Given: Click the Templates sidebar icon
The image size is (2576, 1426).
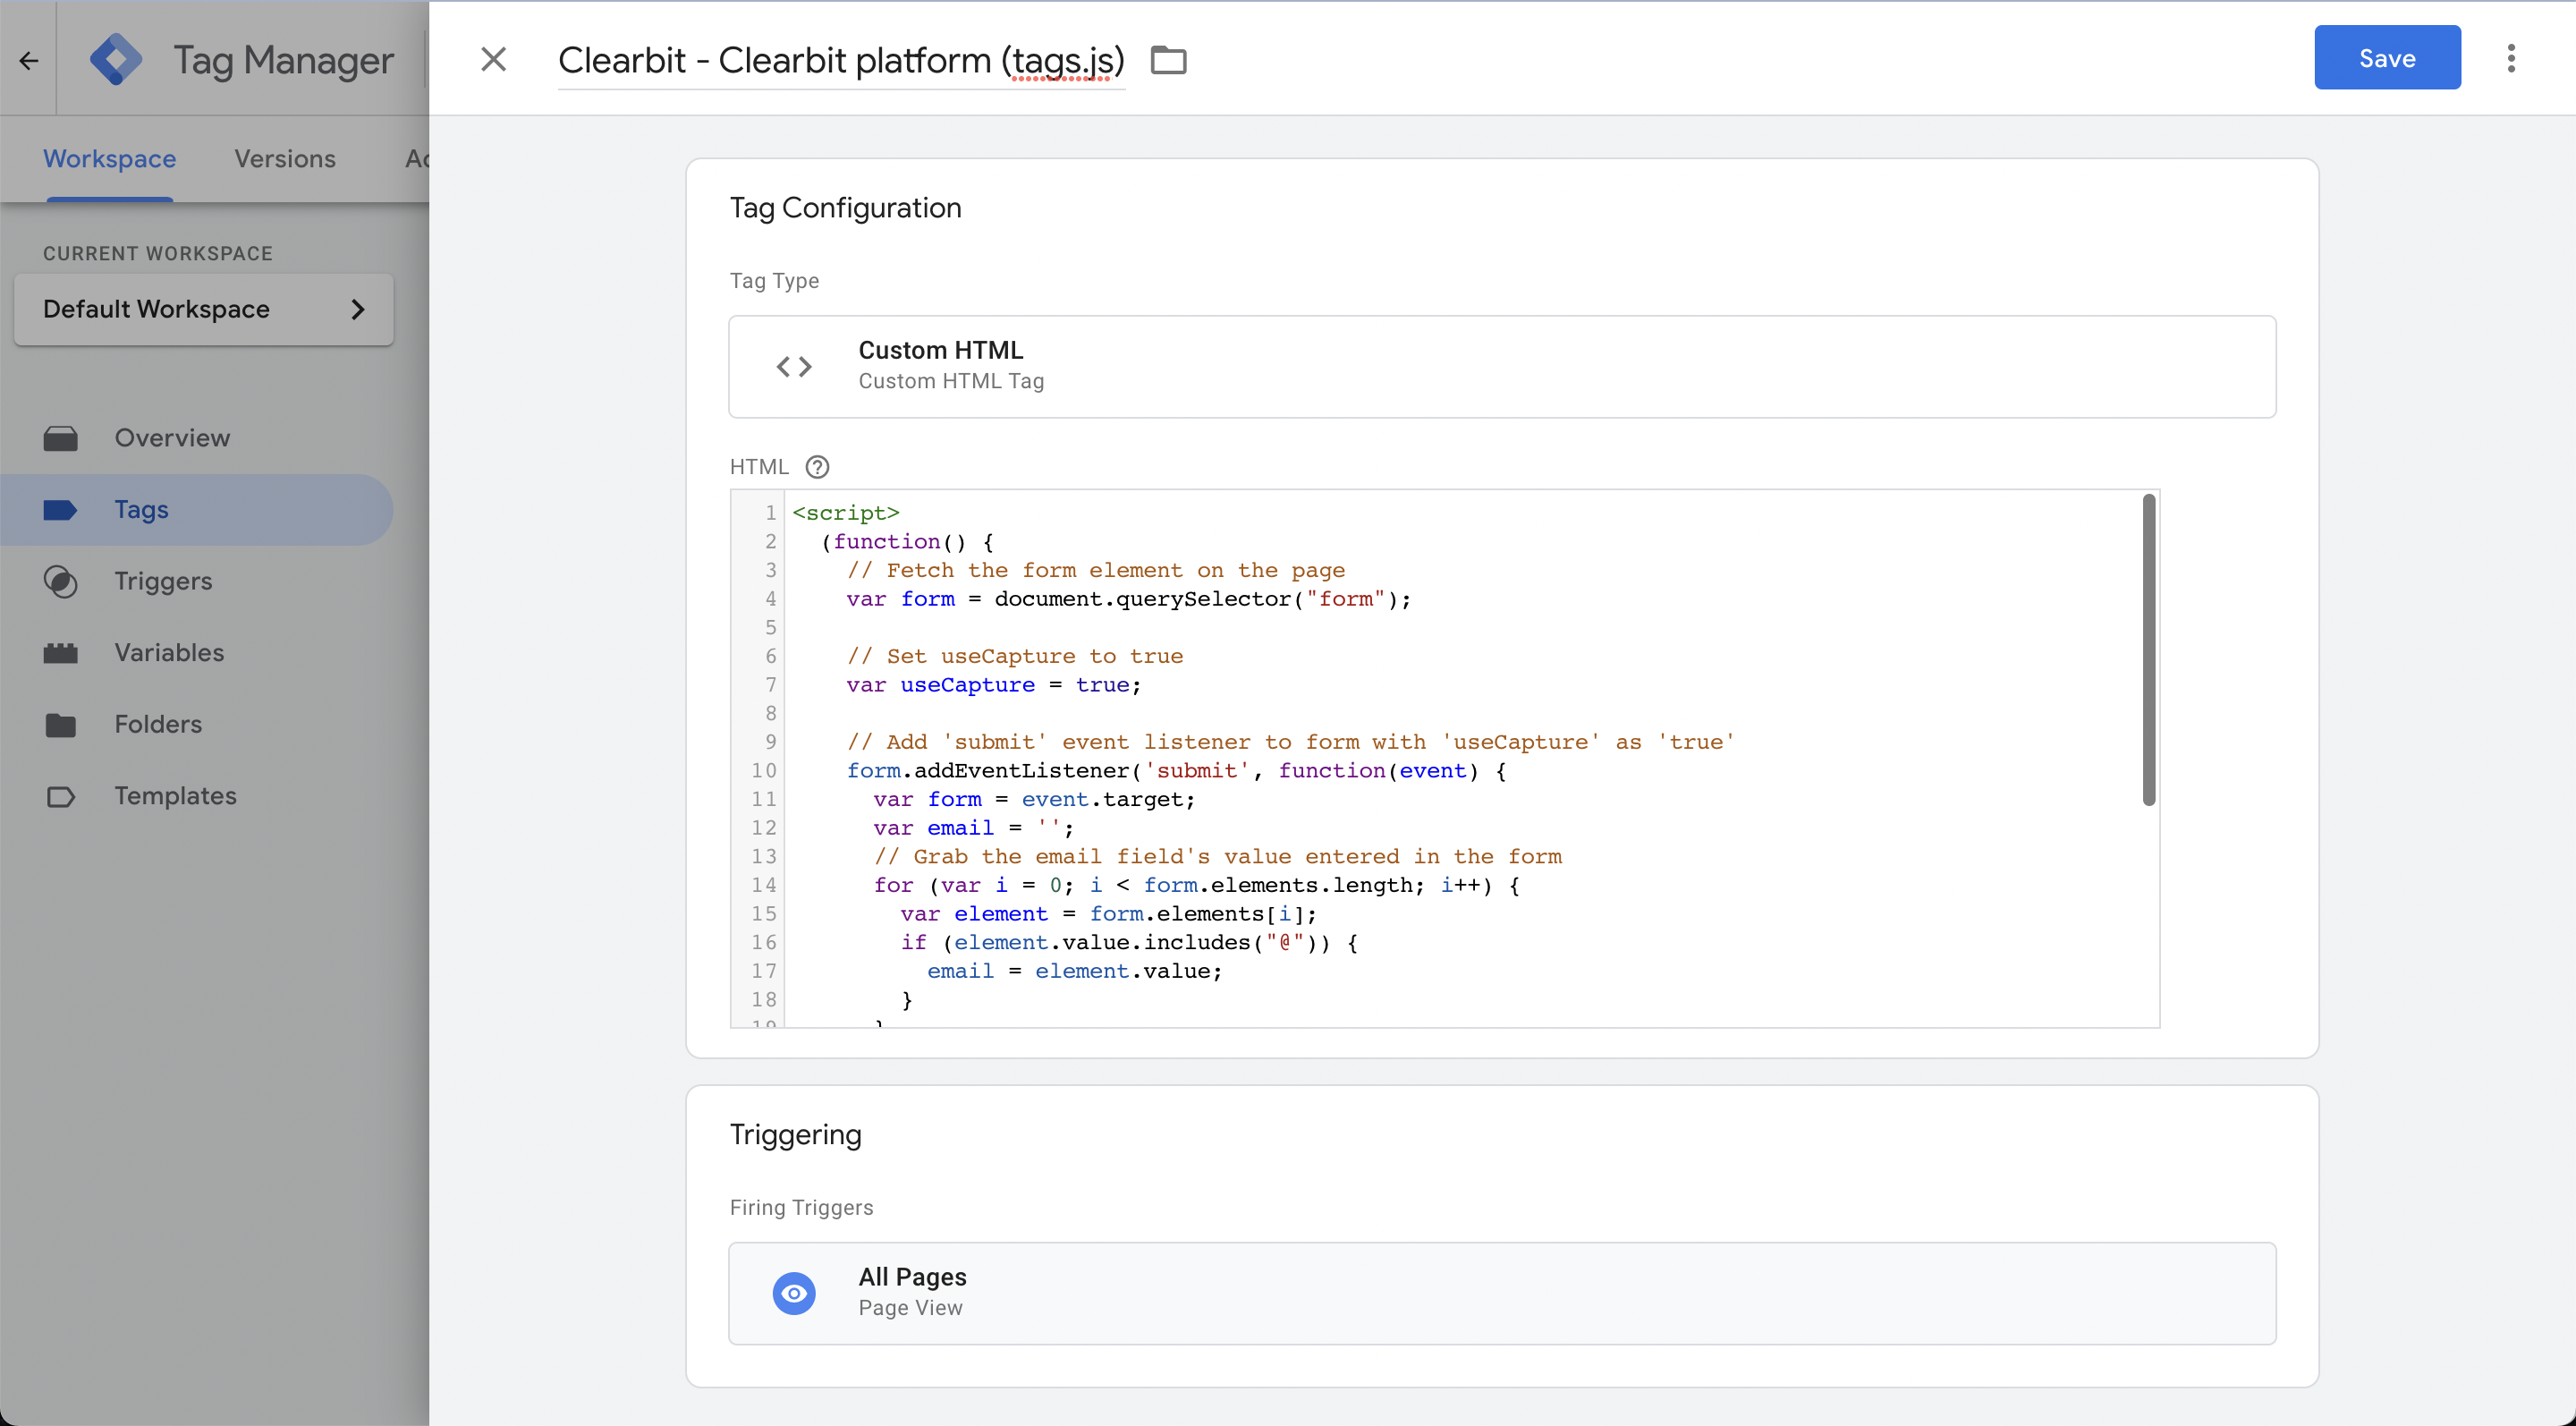Looking at the screenshot, I should [61, 796].
